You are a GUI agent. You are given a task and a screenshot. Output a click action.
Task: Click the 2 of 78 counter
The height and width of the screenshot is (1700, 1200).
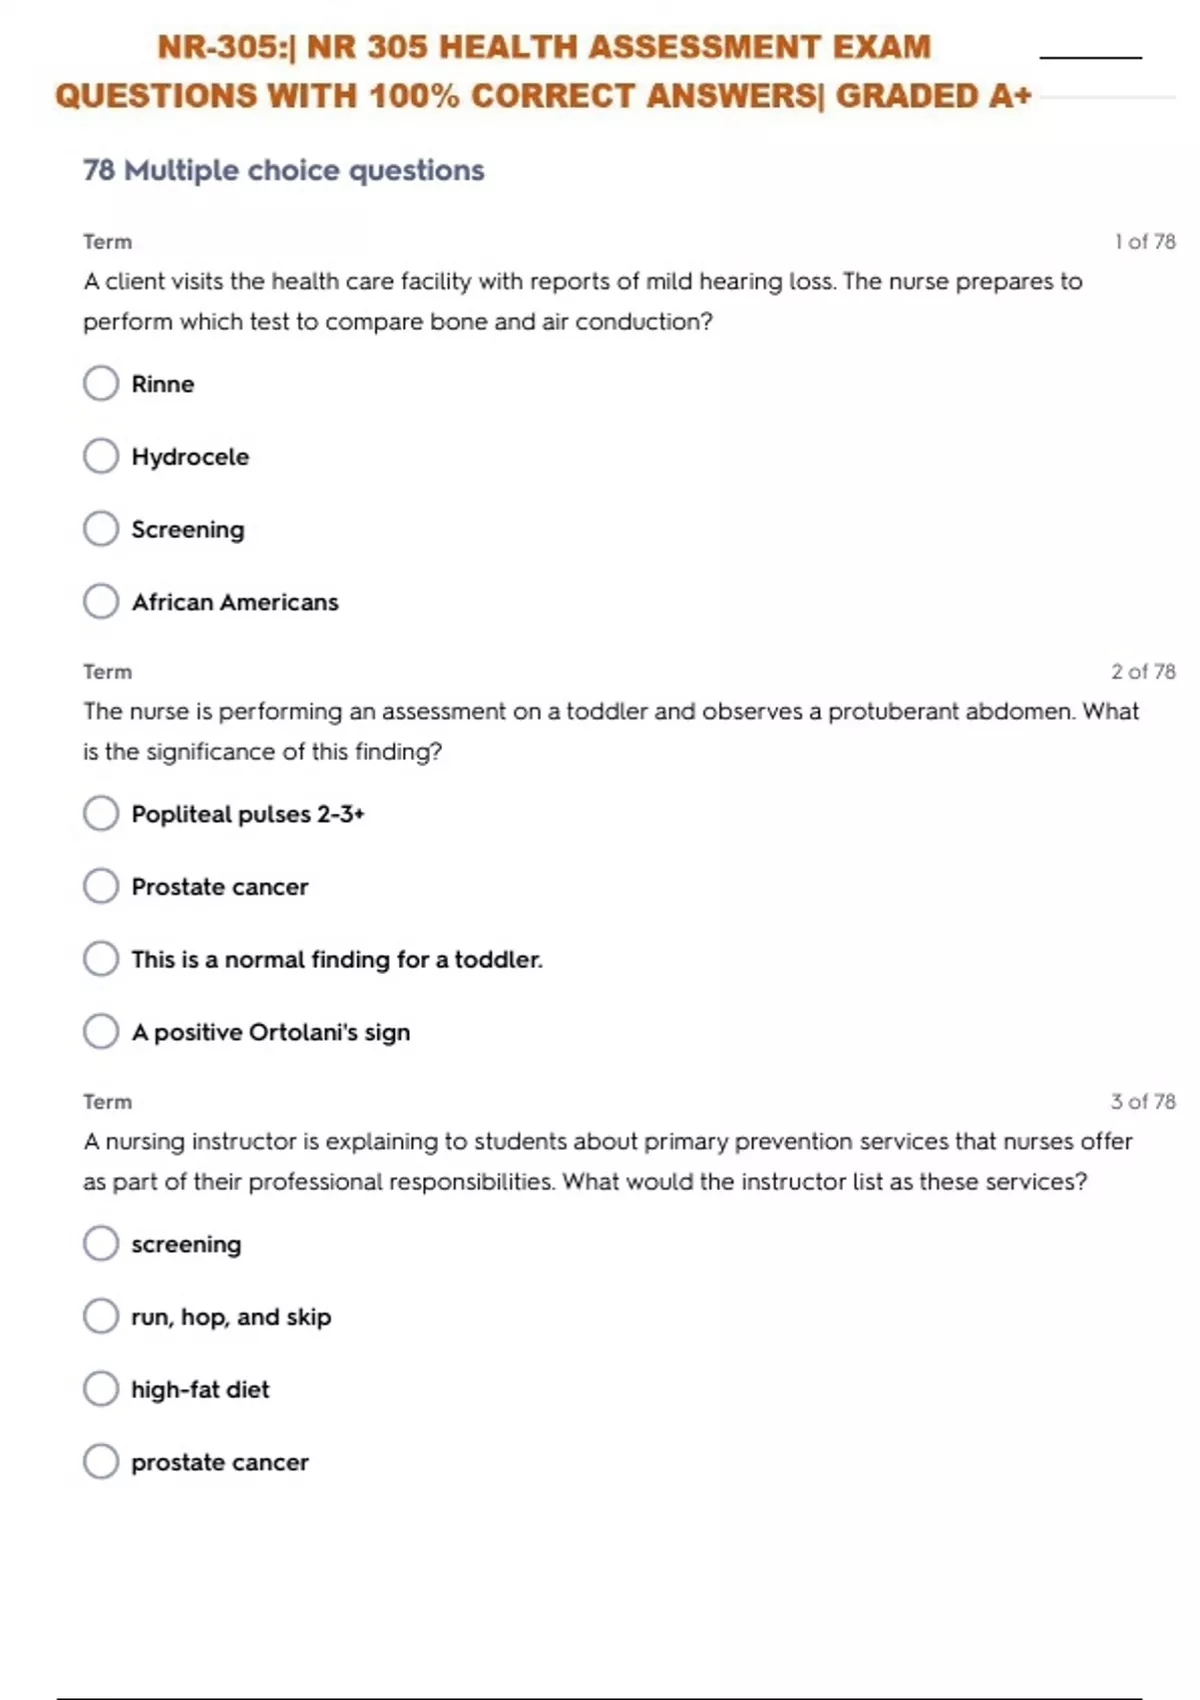tap(1142, 672)
